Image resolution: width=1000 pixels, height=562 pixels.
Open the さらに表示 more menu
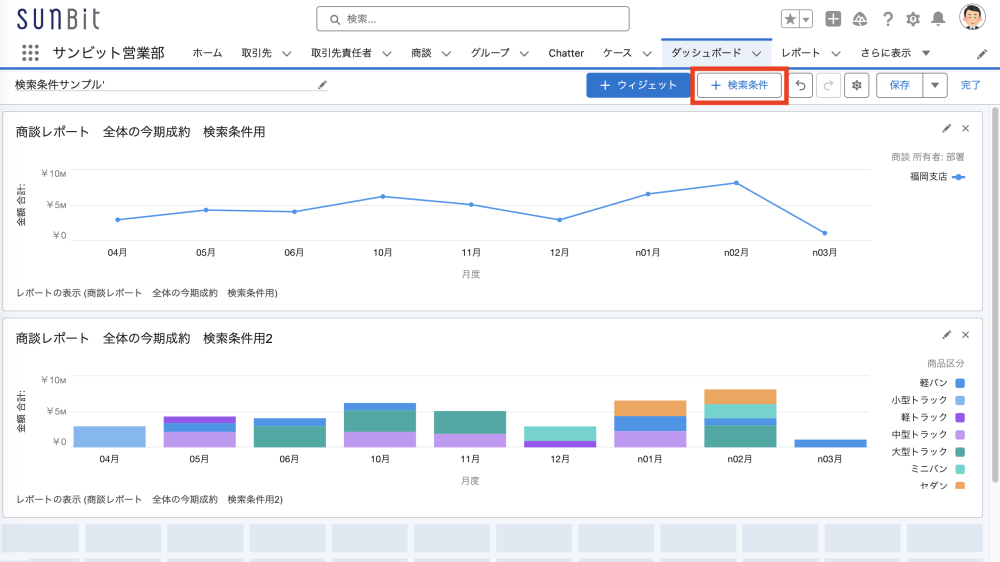coord(885,53)
